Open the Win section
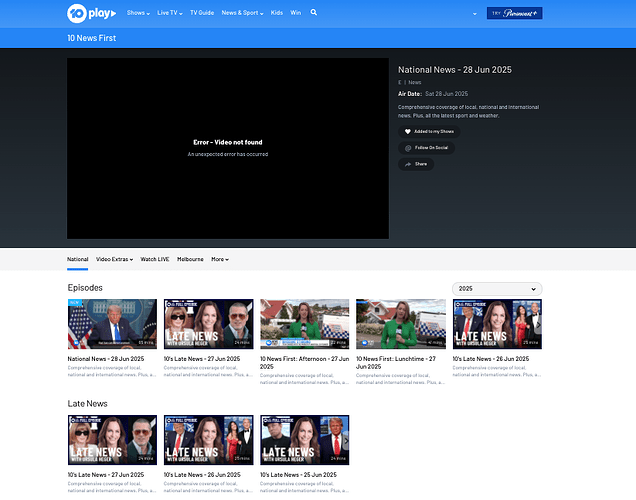Viewport: 636px width, 500px height. pyautogui.click(x=296, y=13)
